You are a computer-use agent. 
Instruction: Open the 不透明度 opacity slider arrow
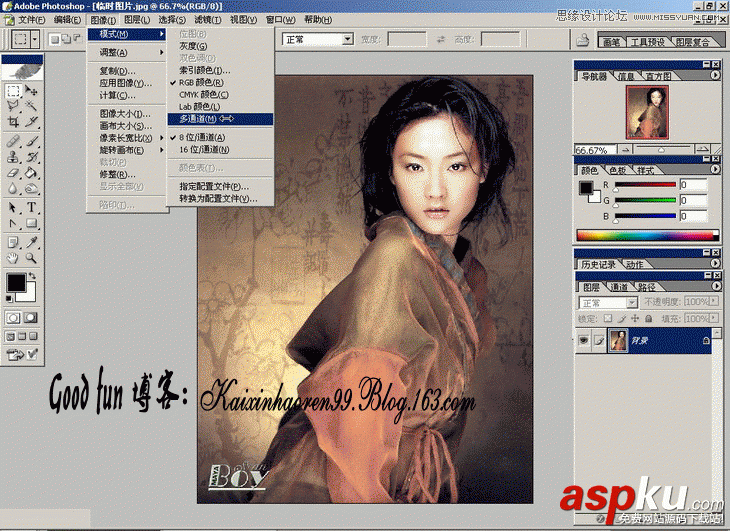[x=714, y=302]
